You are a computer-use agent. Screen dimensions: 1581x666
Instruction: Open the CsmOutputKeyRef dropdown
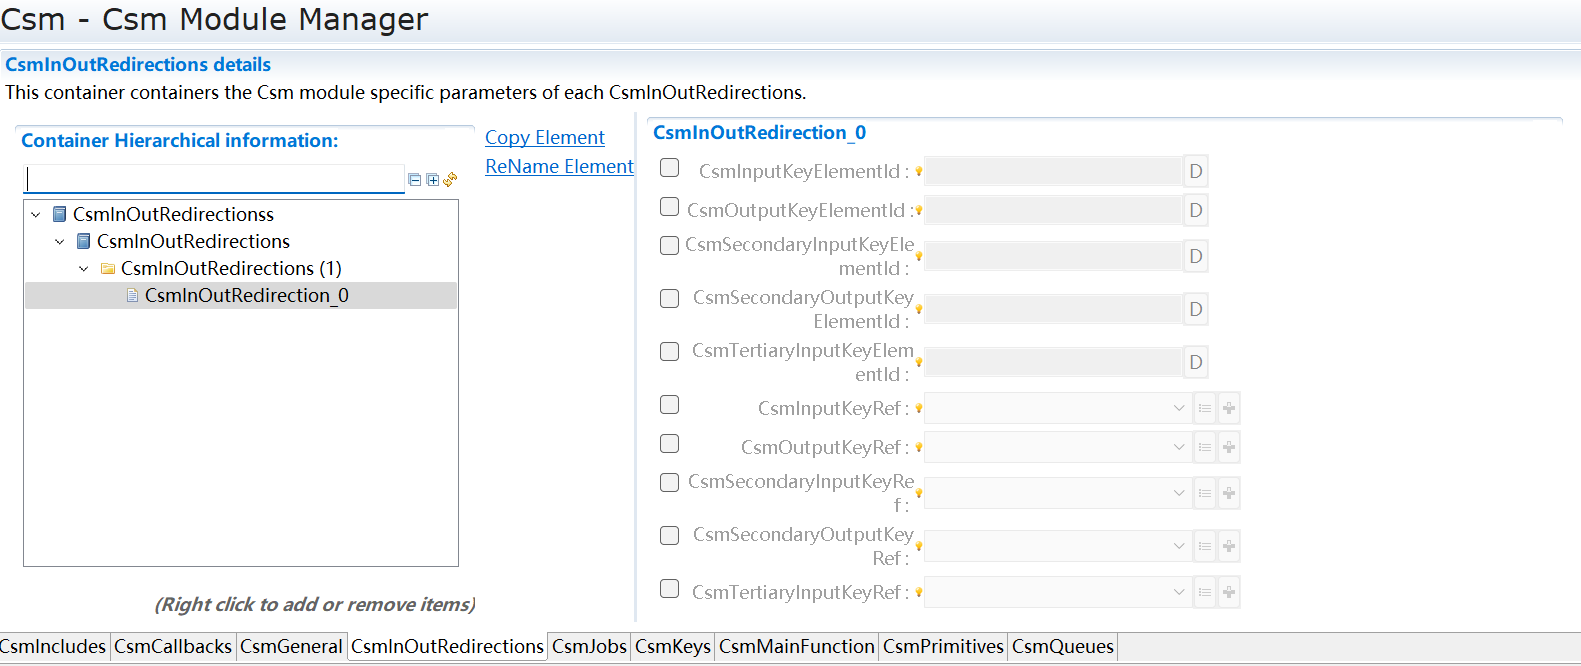pos(1177,447)
